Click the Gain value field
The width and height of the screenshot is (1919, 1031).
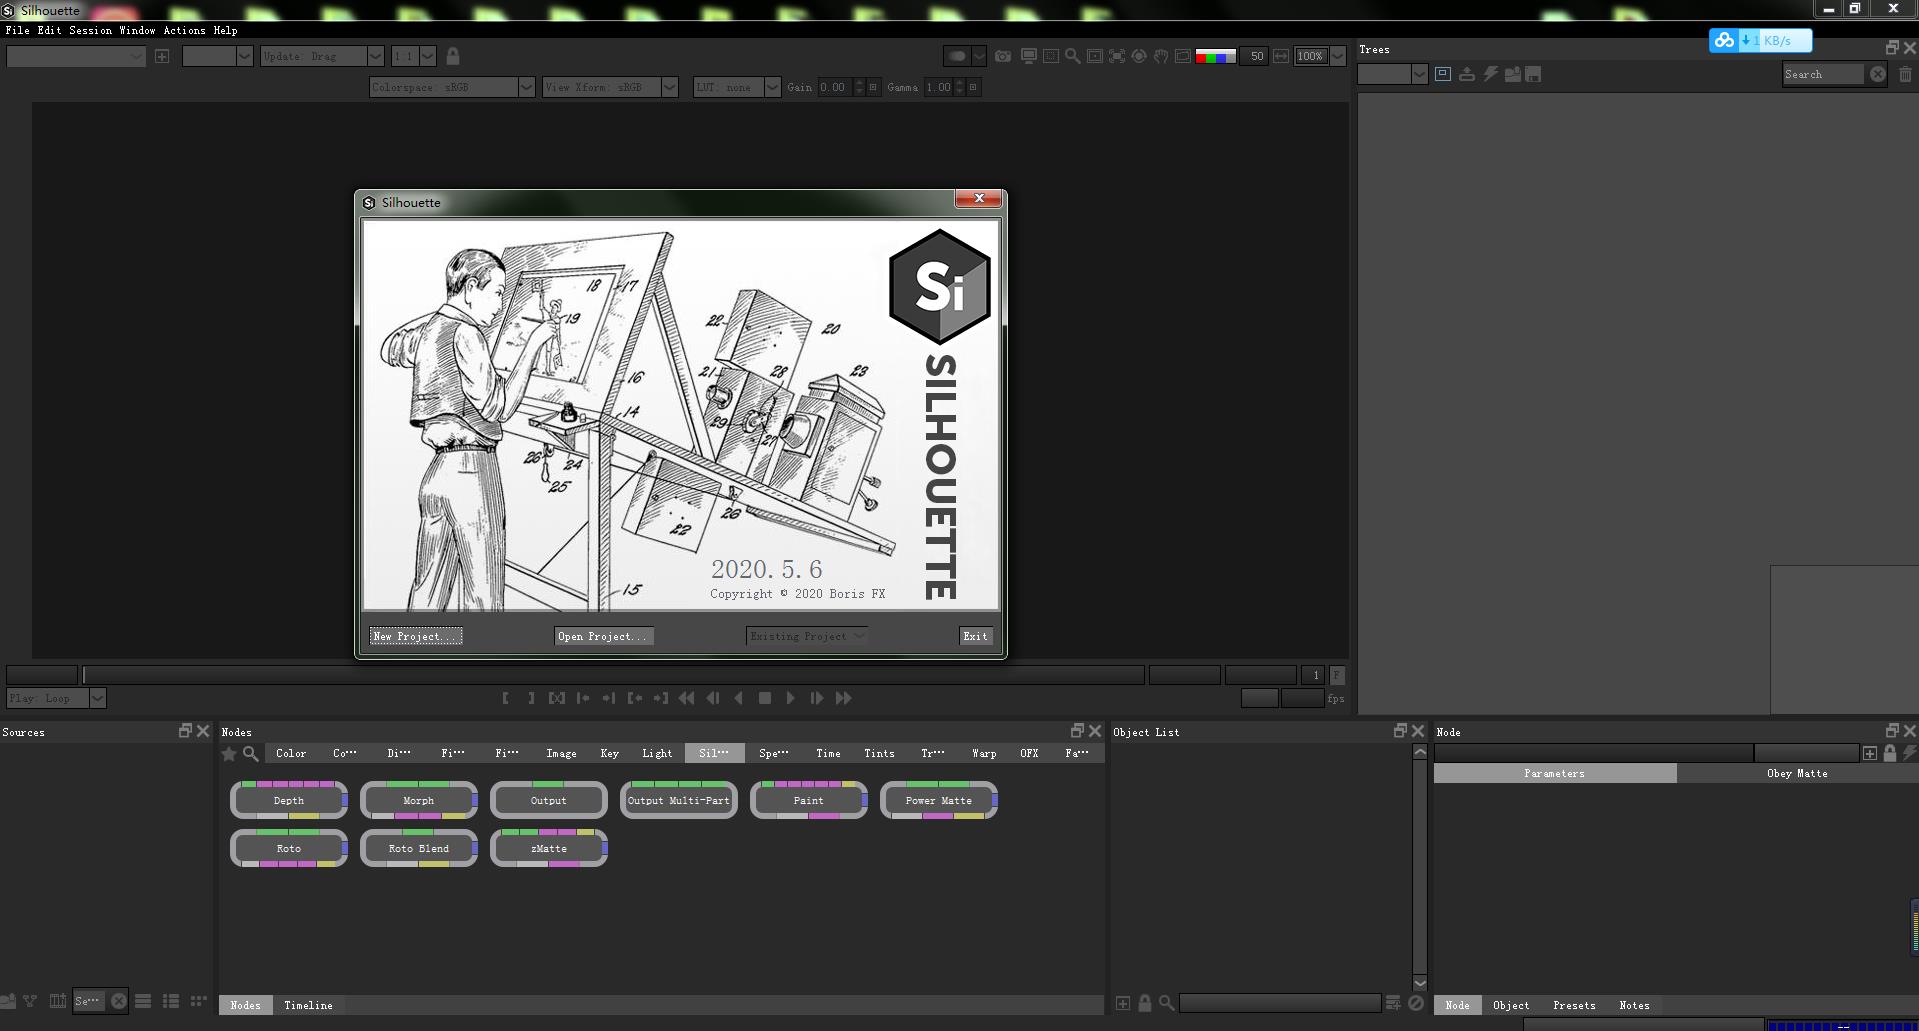[x=835, y=87]
